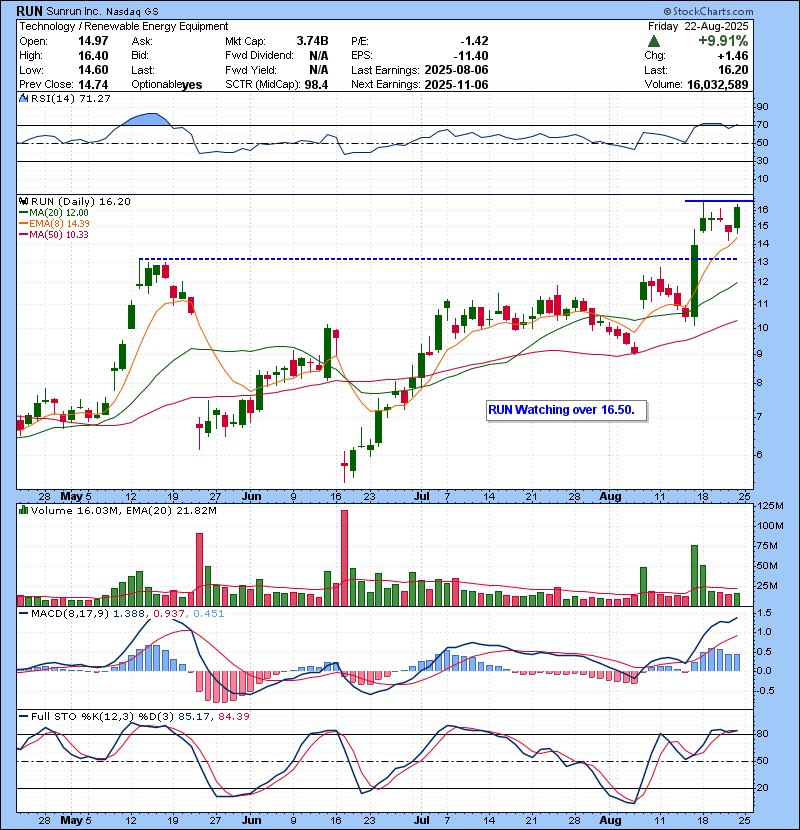Click the solid blue line above 16

coord(719,201)
